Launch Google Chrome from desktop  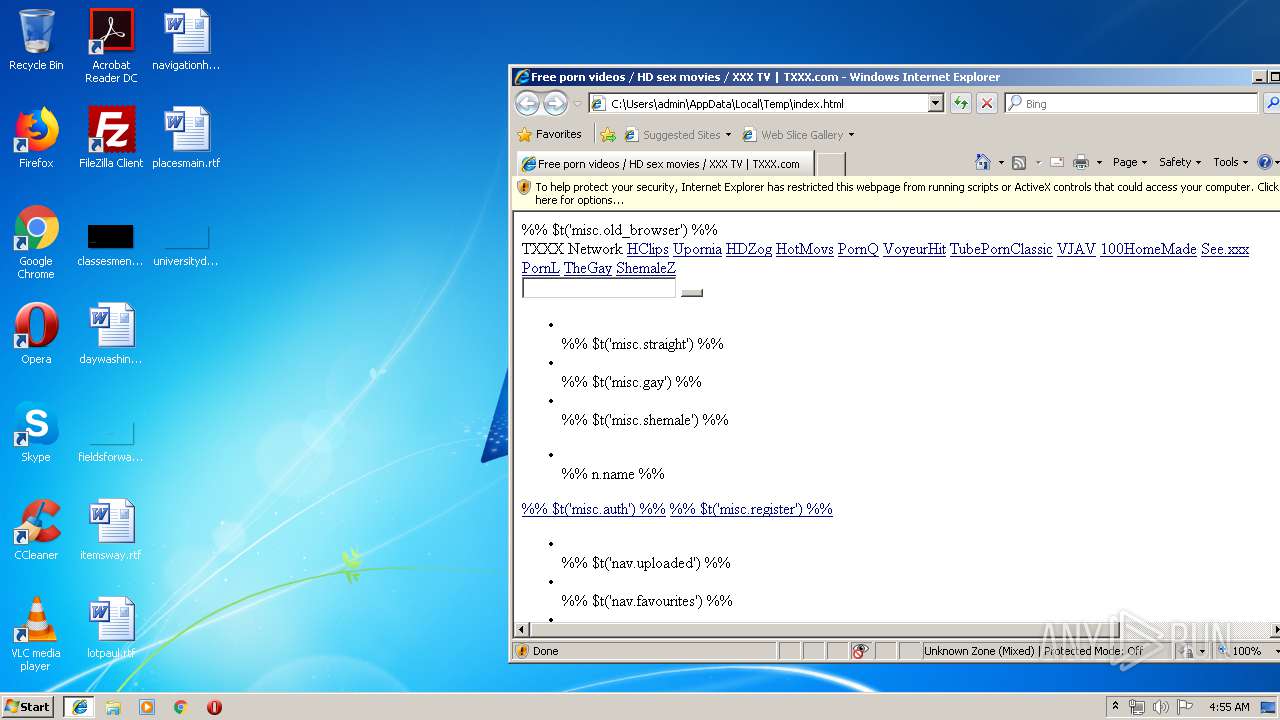click(x=36, y=242)
